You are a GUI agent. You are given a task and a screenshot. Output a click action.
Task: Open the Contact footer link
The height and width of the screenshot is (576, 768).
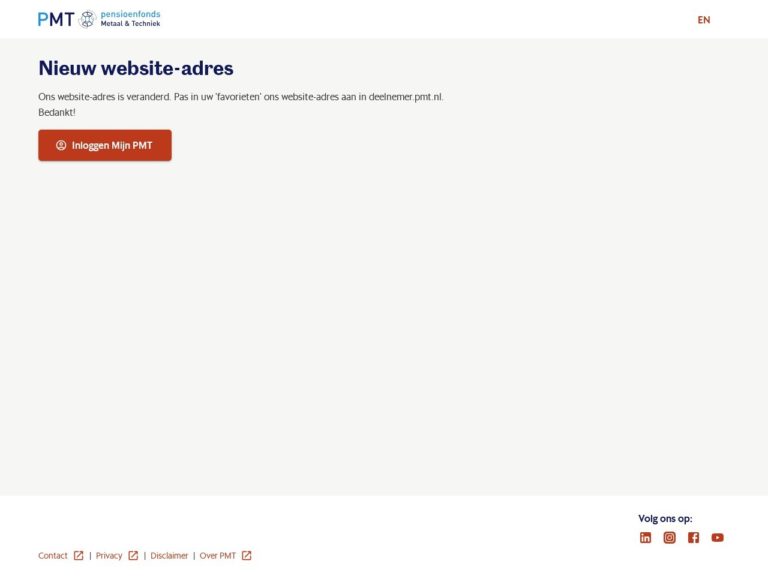pos(52,555)
